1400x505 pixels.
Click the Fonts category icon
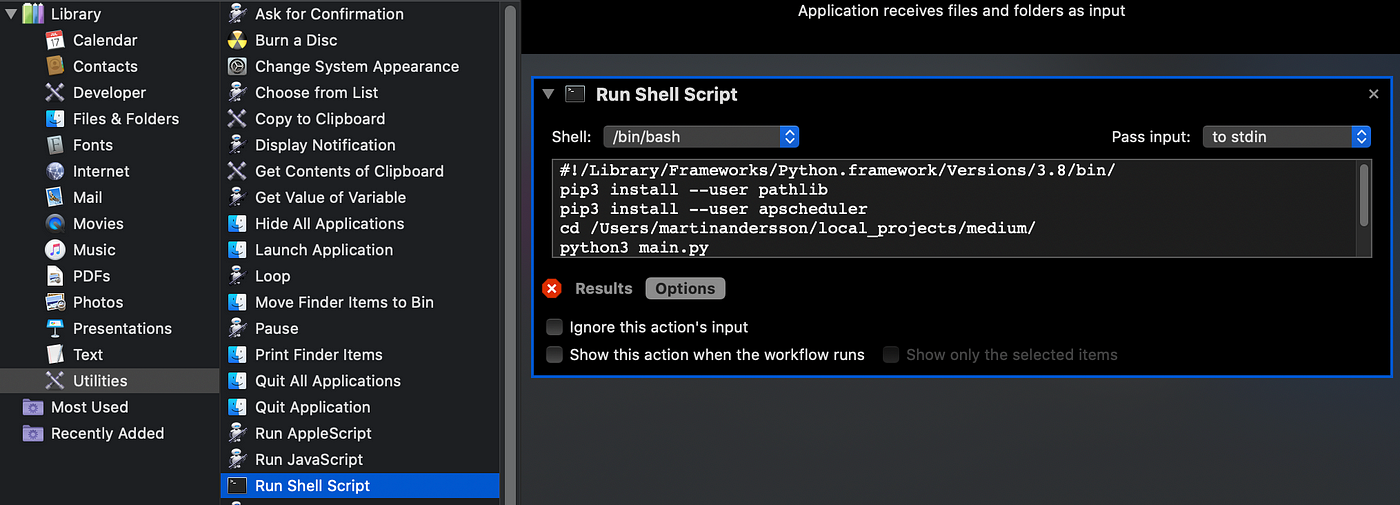click(x=55, y=145)
